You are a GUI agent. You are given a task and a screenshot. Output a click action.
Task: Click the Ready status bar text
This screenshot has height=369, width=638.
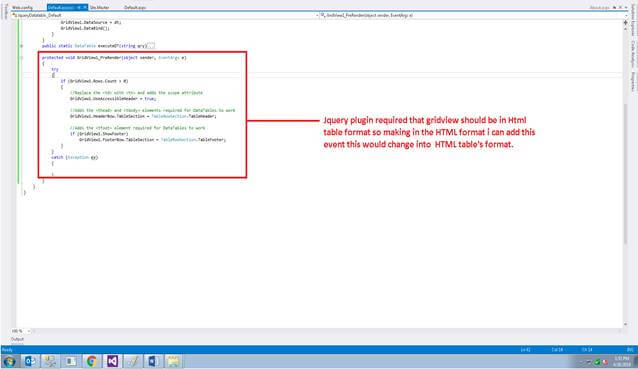pyautogui.click(x=7, y=350)
